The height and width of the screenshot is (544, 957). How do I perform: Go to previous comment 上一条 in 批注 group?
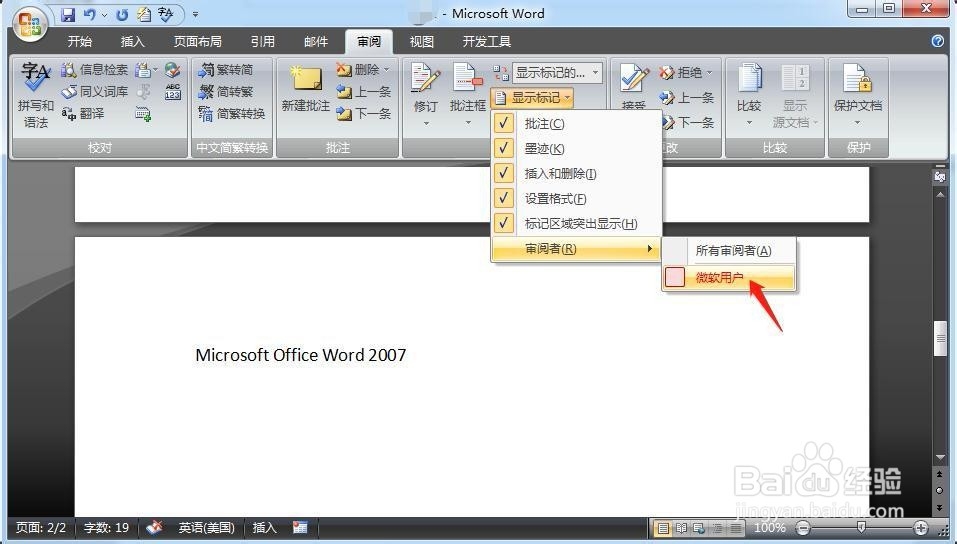pos(364,92)
